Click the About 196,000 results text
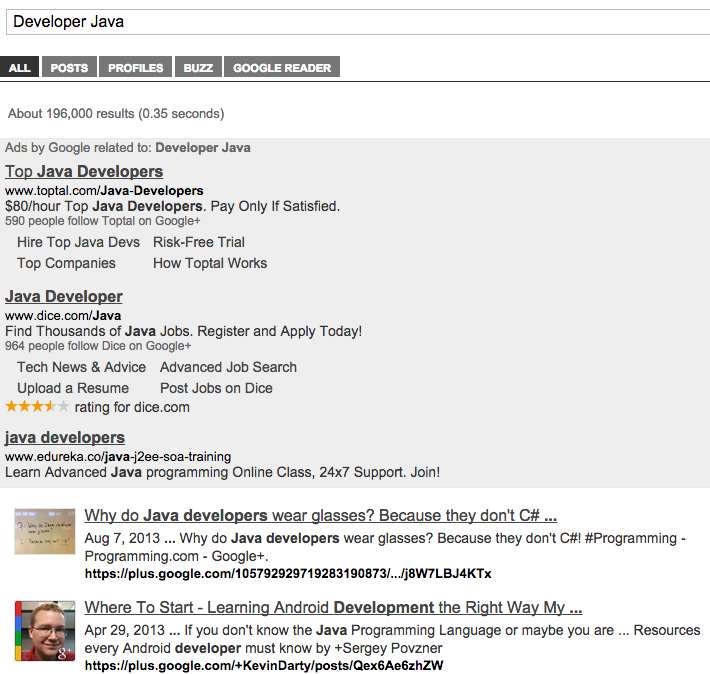The width and height of the screenshot is (710, 674). click(116, 113)
